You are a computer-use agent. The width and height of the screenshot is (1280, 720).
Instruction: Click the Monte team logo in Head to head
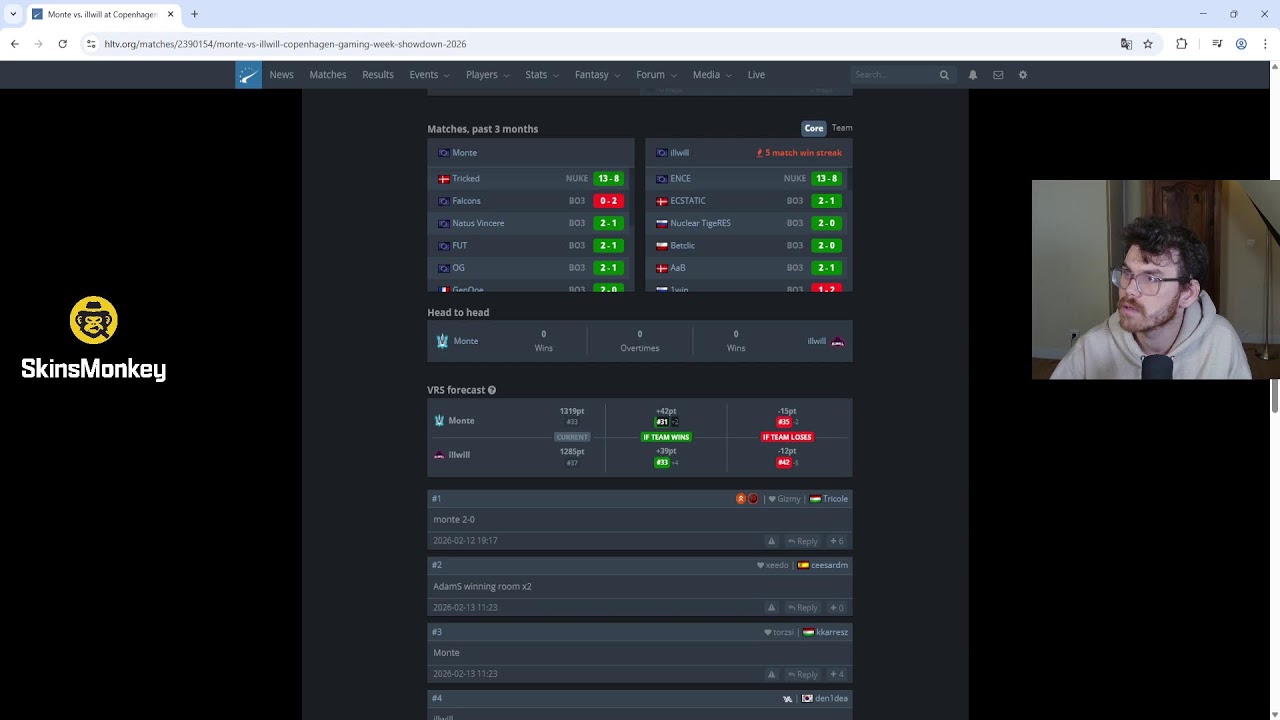coord(442,341)
